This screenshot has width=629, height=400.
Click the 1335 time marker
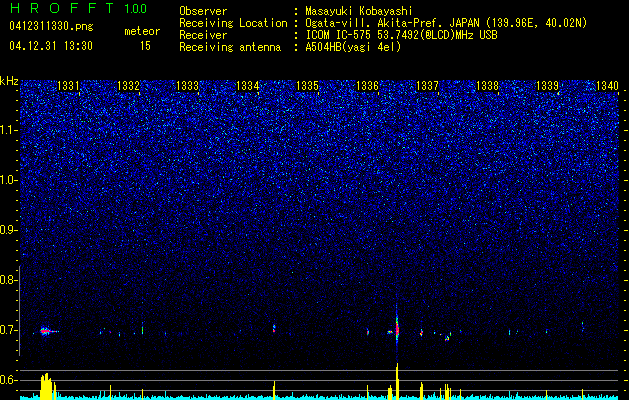[307, 85]
